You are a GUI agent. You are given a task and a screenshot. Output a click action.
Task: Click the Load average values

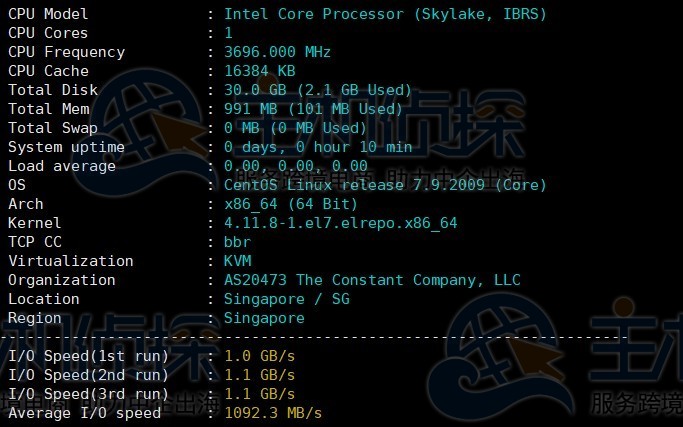click(x=295, y=166)
